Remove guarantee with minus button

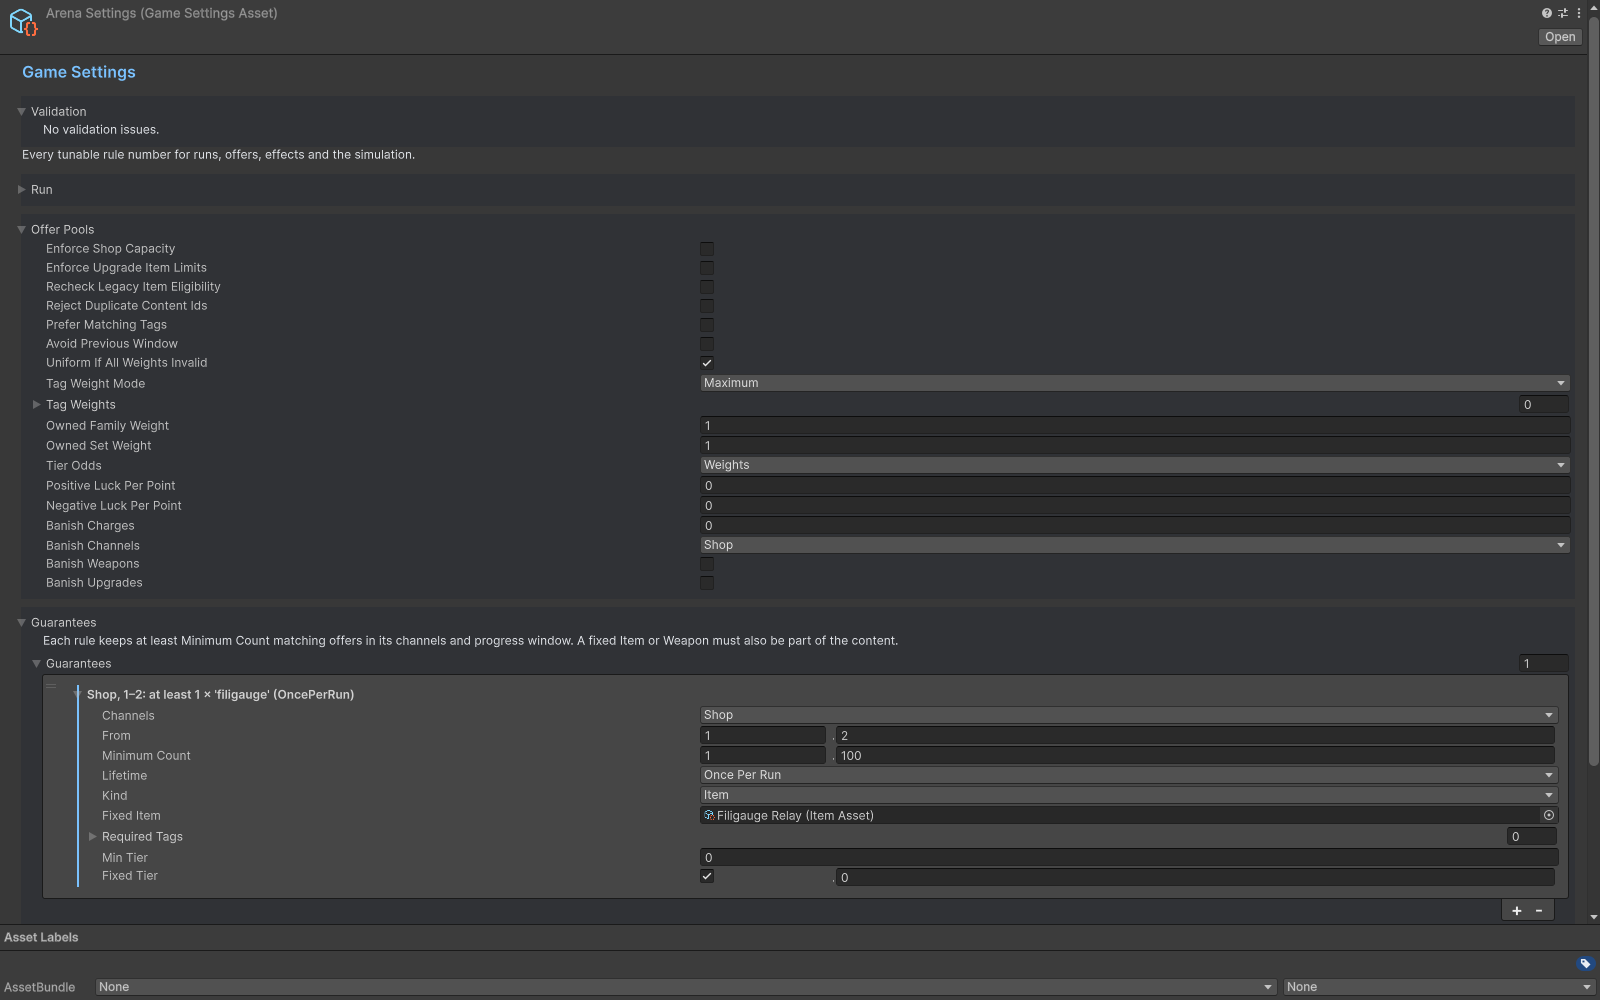[x=1539, y=910]
